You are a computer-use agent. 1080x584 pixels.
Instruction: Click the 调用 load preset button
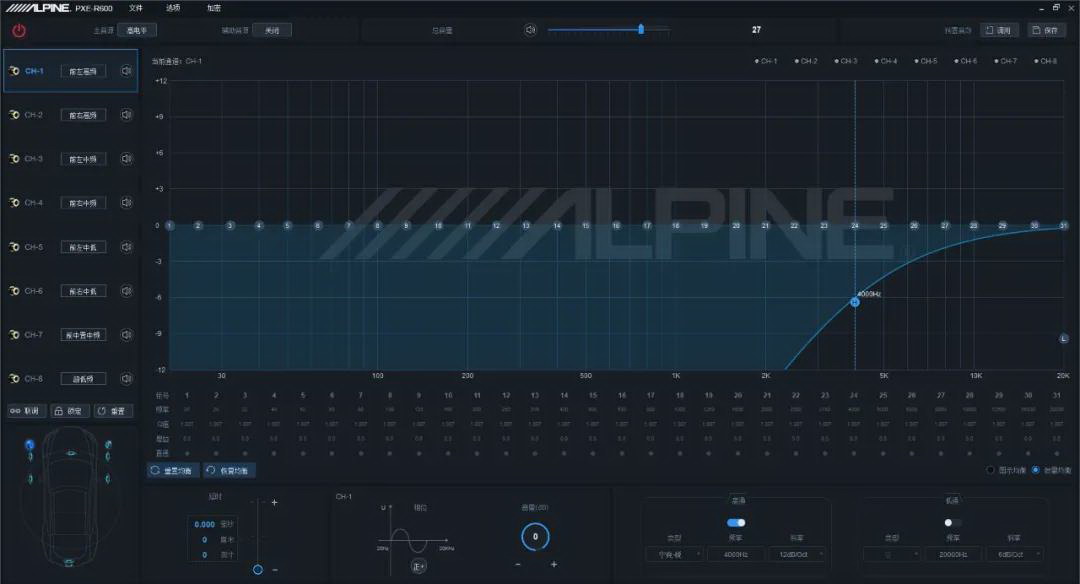click(x=999, y=30)
